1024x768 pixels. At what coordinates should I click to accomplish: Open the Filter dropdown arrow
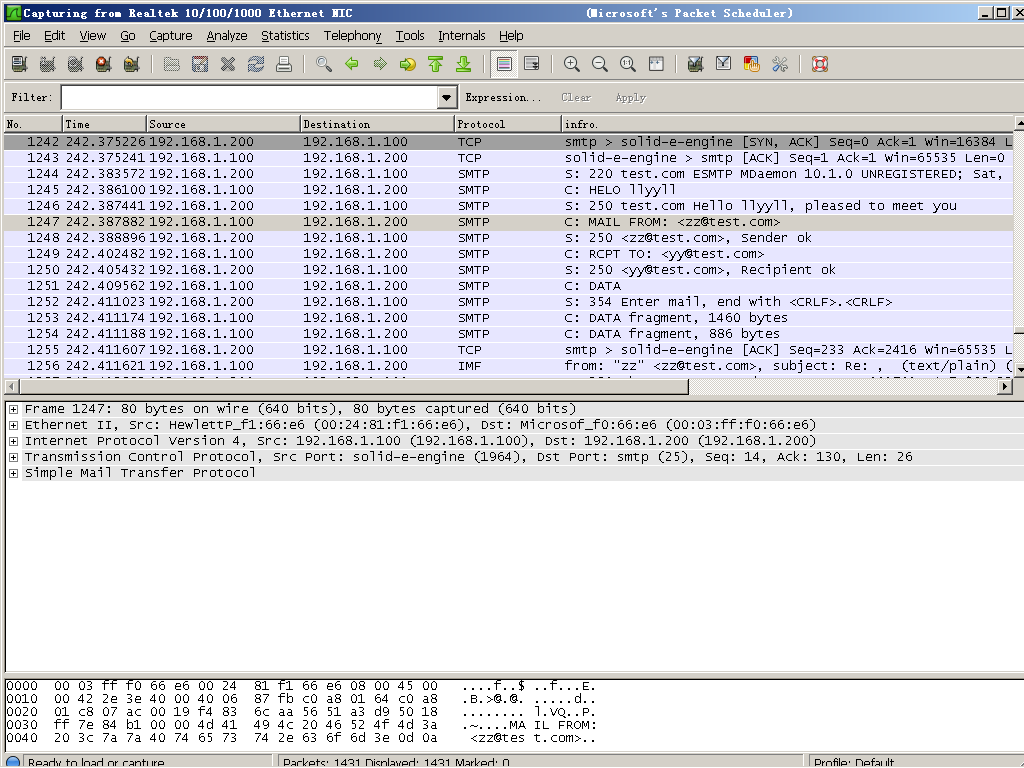pos(447,98)
